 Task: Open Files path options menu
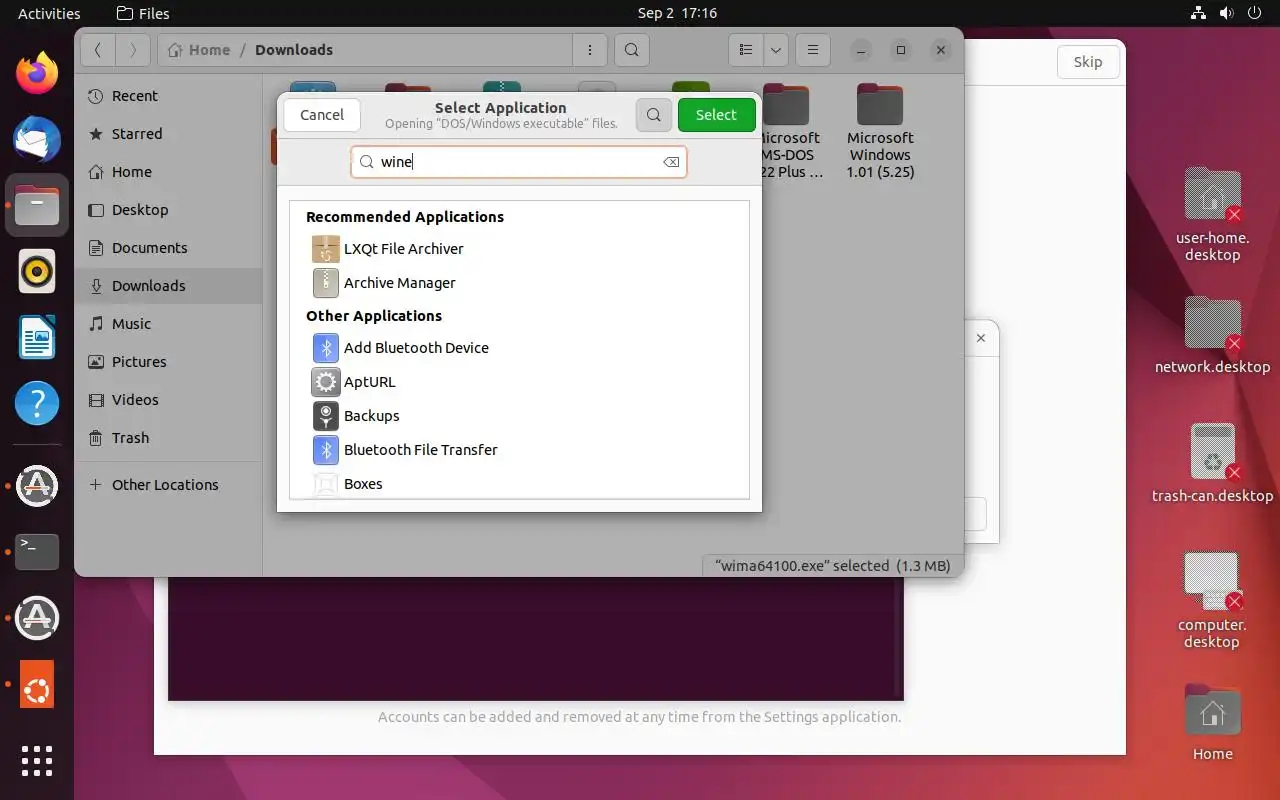pos(589,50)
